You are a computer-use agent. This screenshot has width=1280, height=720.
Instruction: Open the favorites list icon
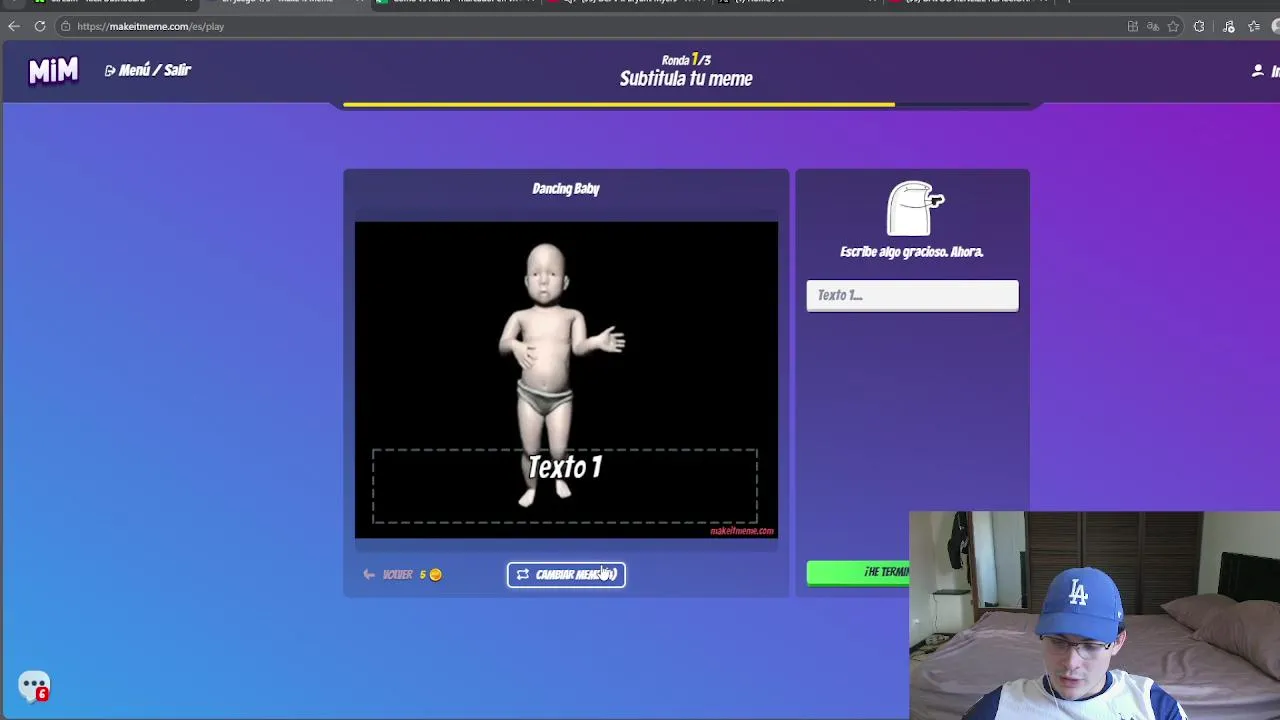(1254, 26)
